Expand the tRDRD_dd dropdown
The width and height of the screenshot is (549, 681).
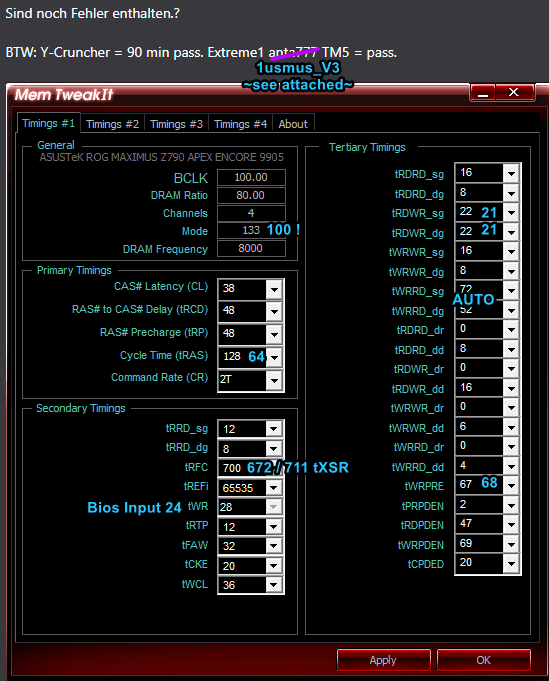click(511, 349)
